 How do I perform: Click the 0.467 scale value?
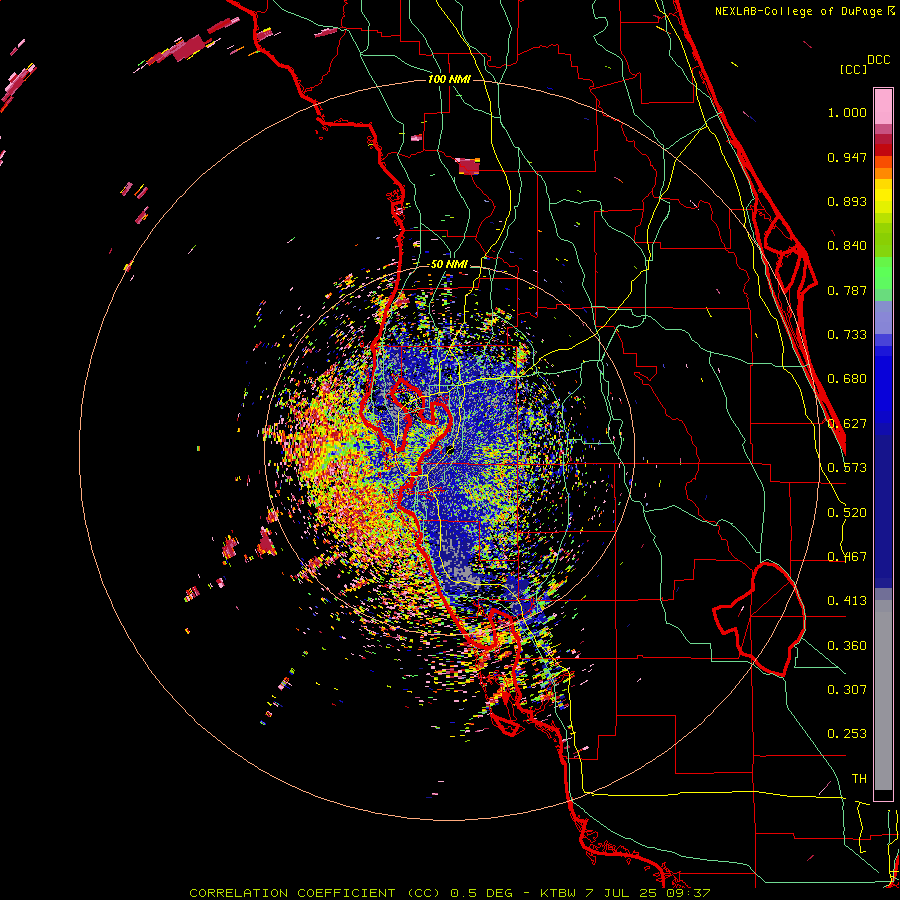tap(847, 557)
